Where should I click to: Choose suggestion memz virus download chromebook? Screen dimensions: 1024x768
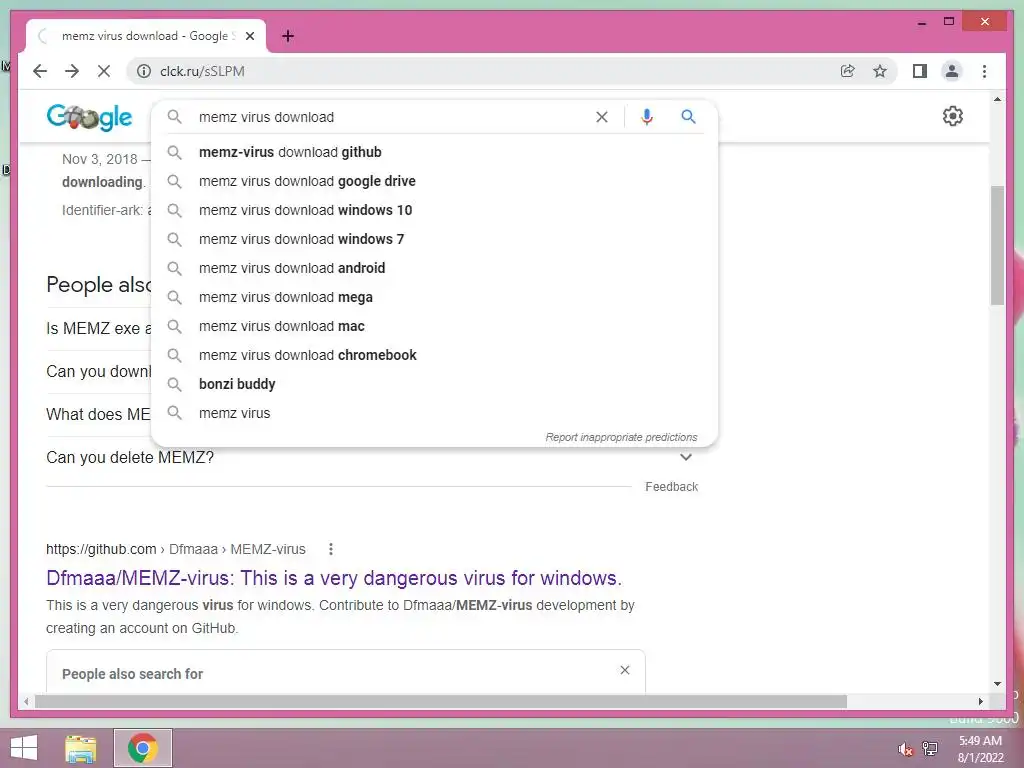(434, 355)
